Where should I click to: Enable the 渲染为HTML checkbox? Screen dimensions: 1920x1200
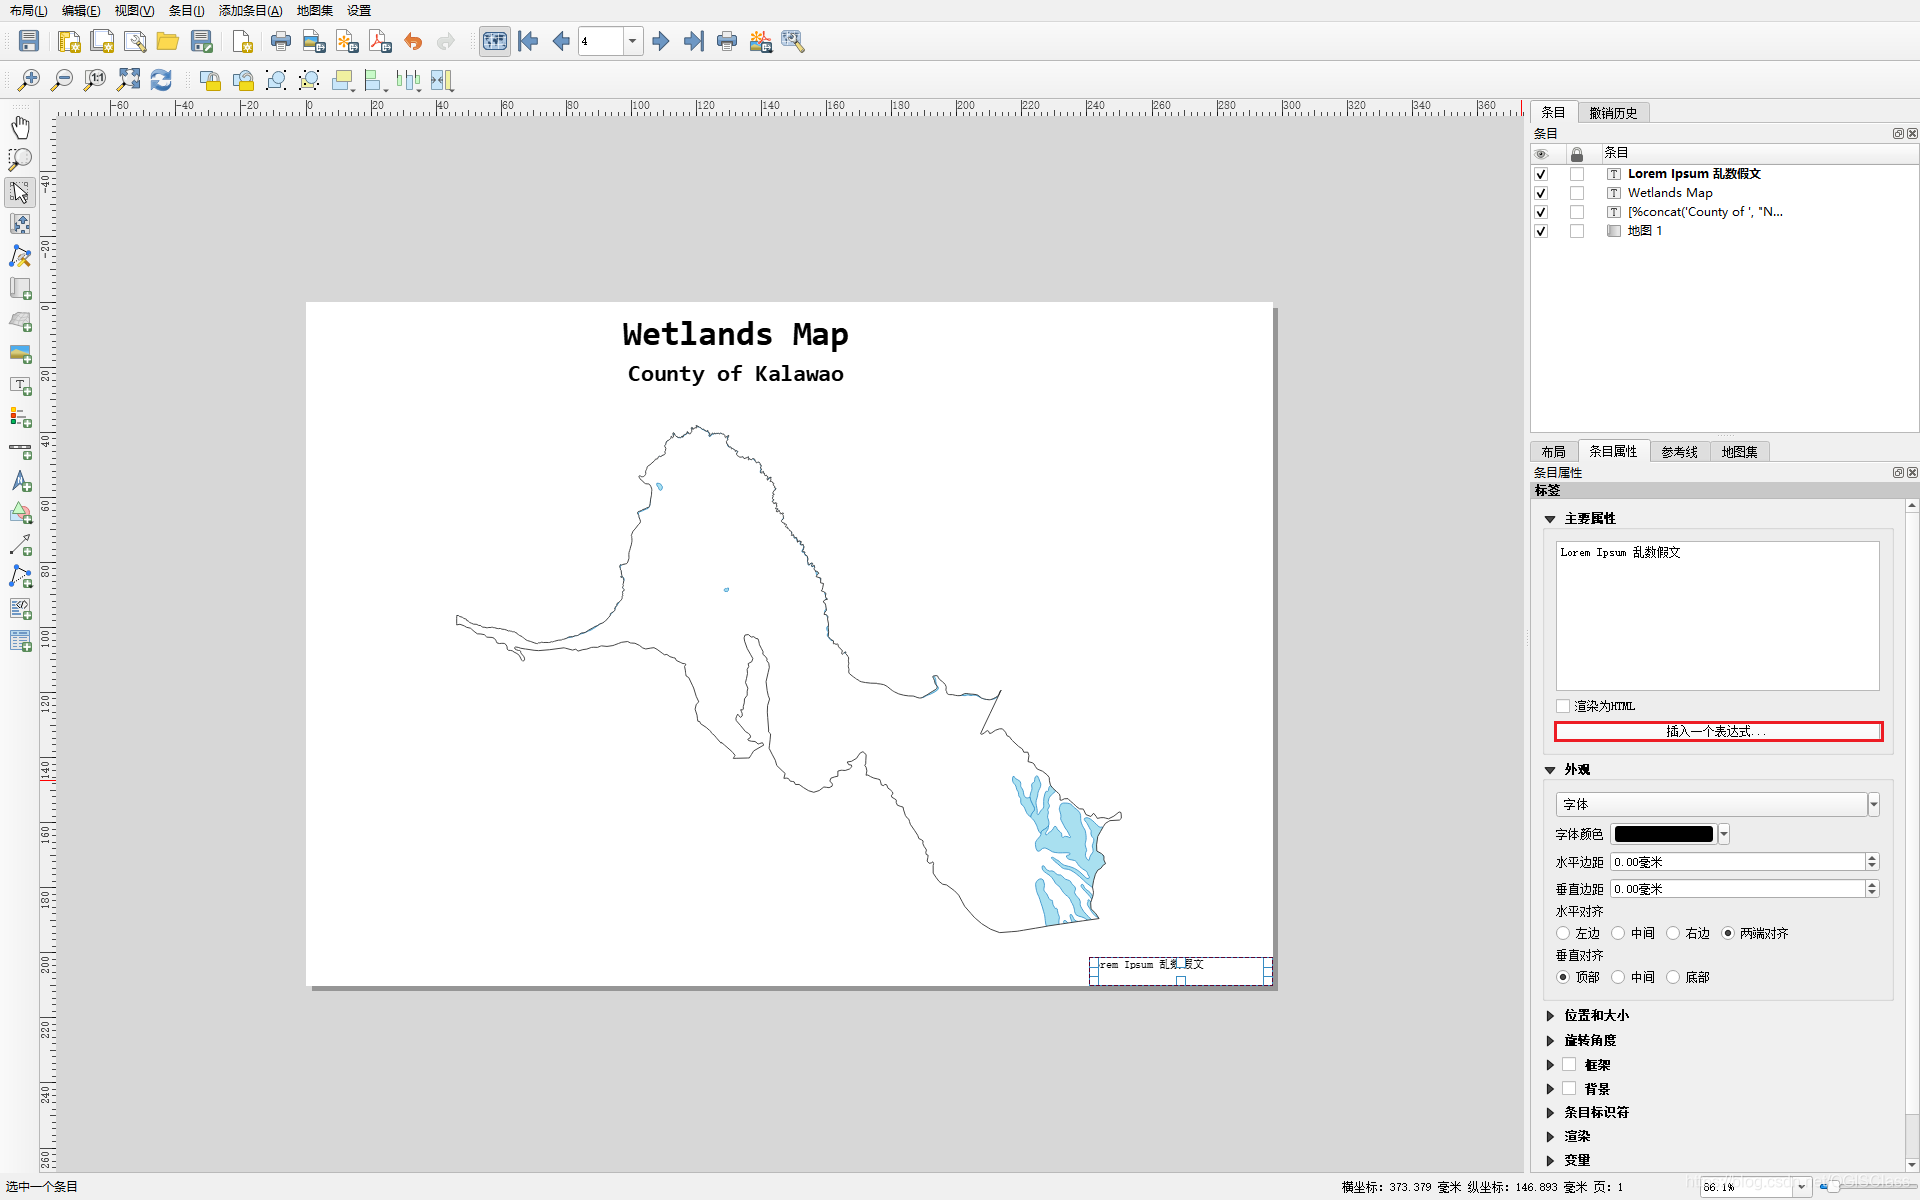pyautogui.click(x=1563, y=706)
